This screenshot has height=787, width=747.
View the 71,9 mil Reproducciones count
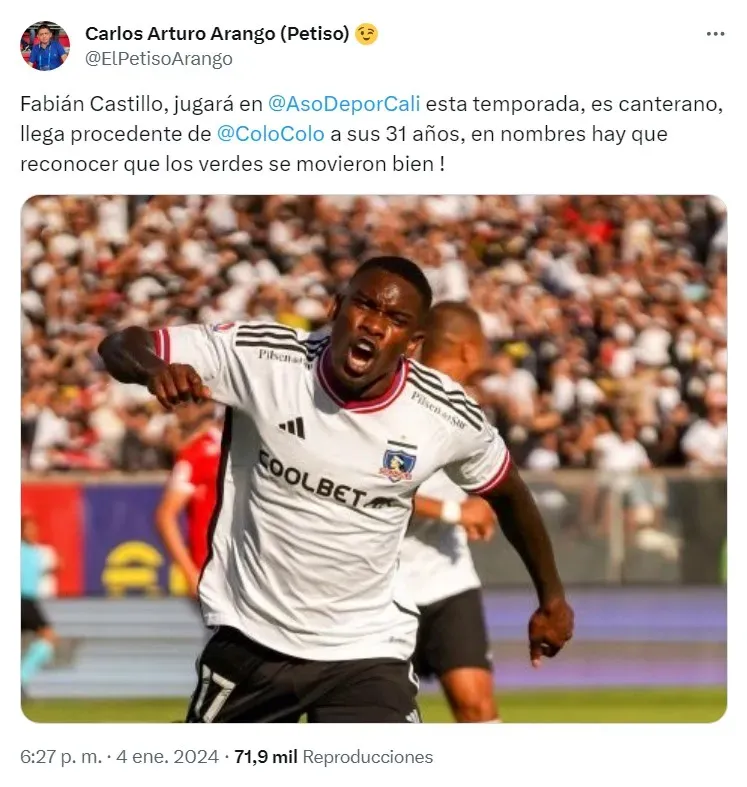[334, 756]
